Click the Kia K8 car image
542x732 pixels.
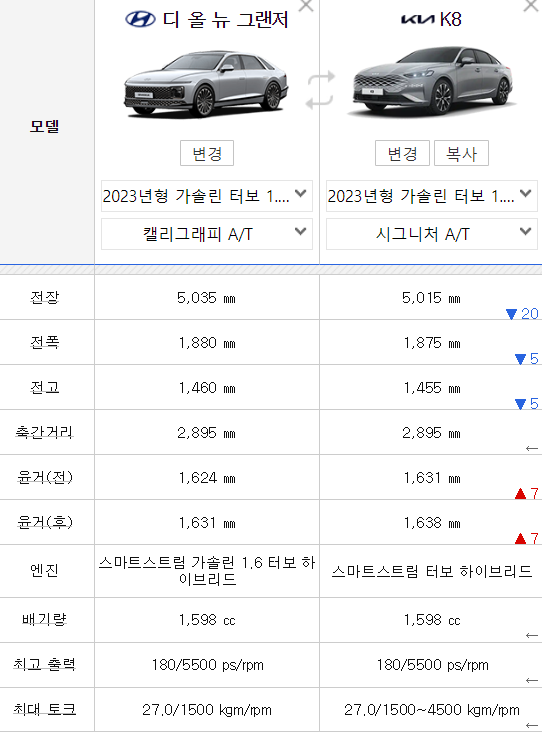tap(432, 80)
